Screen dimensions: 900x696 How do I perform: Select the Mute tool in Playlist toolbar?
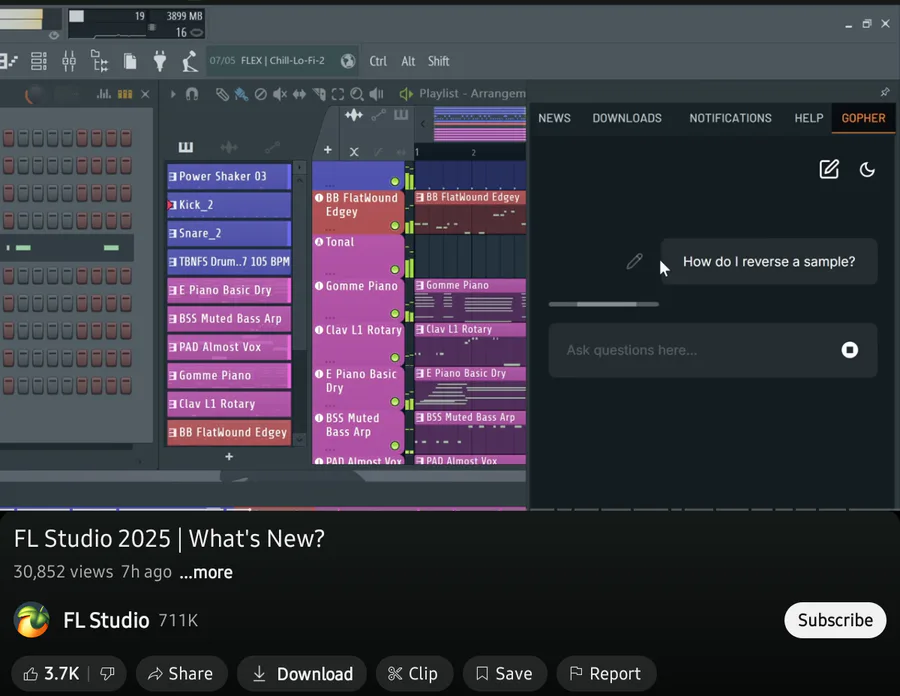[280, 94]
